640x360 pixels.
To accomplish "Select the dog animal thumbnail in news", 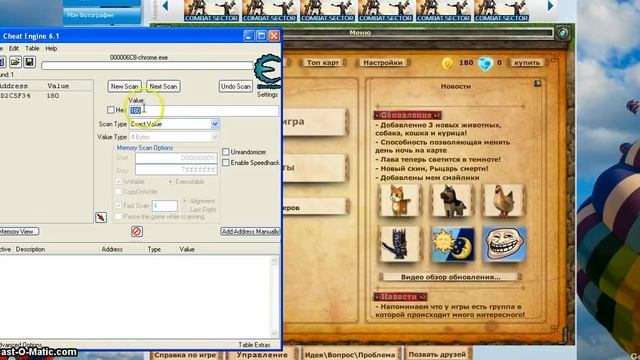I will click(452, 200).
